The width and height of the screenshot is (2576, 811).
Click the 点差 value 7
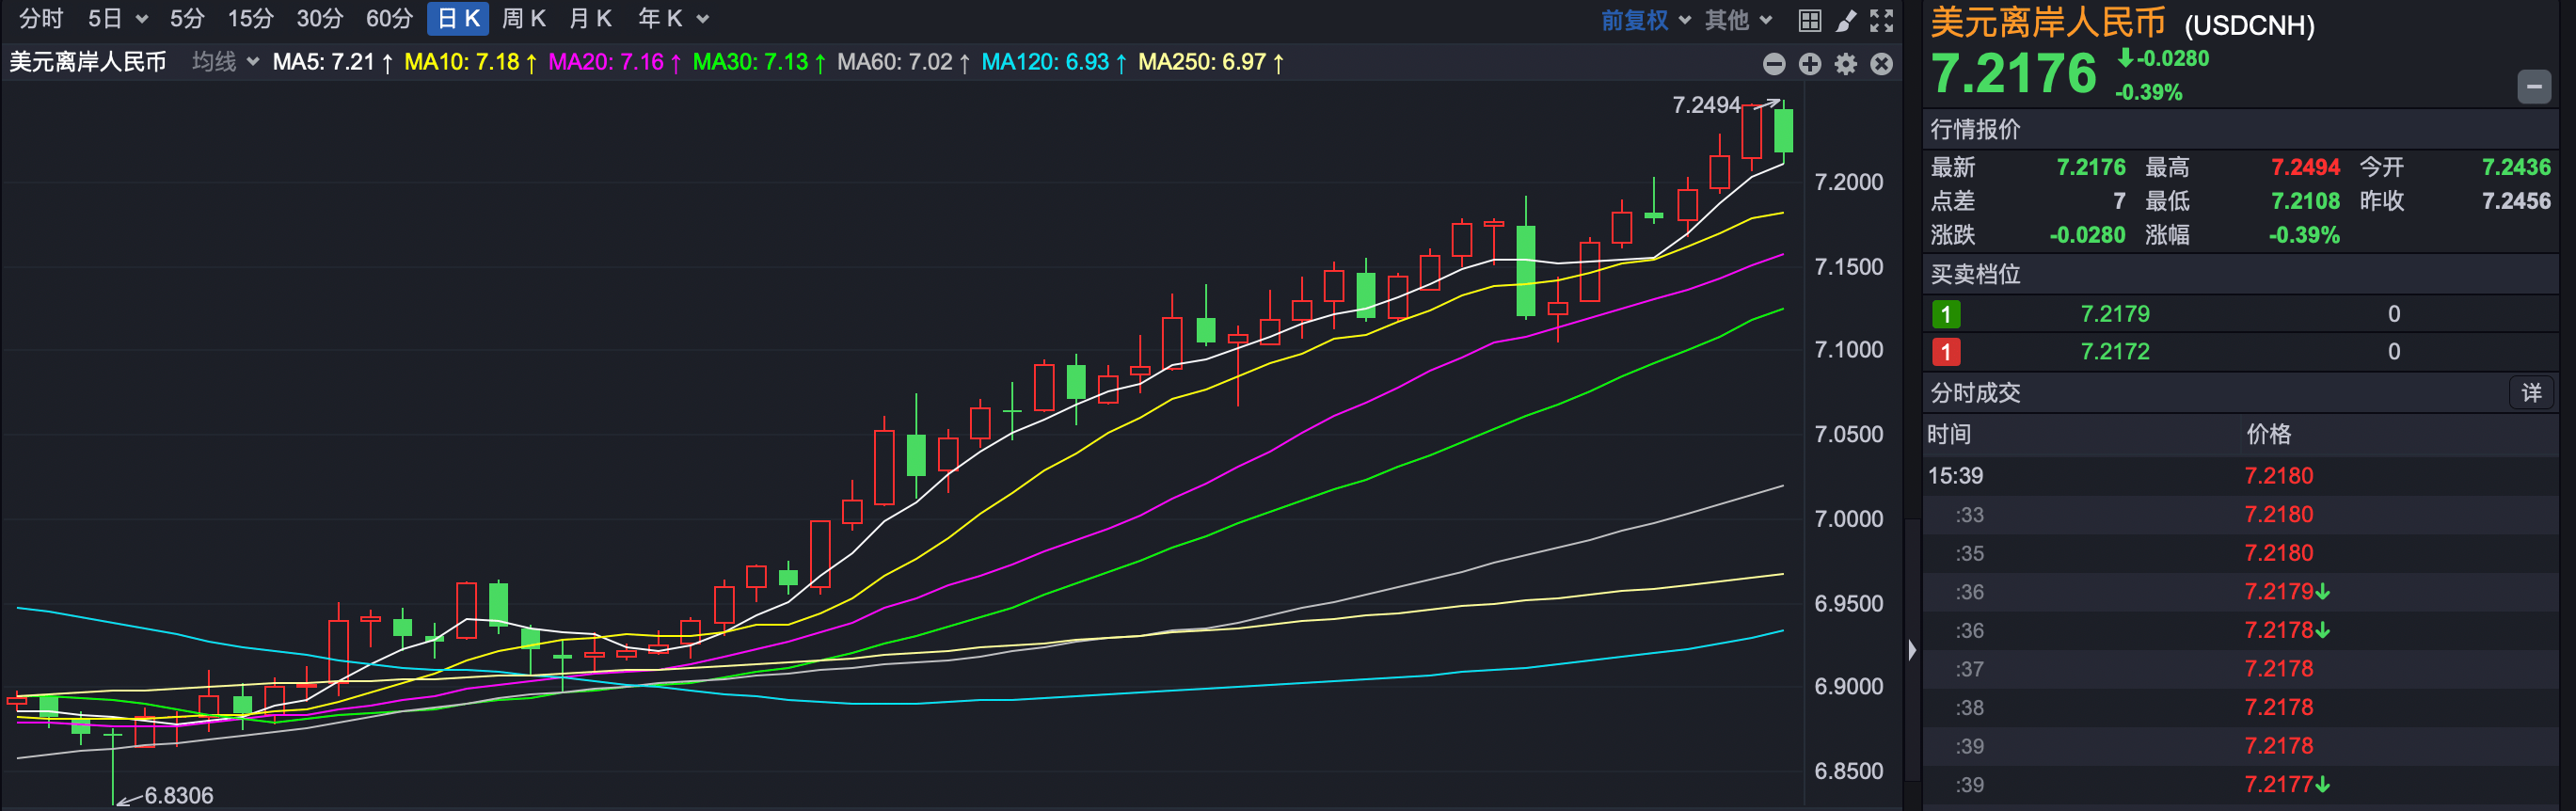point(2119,201)
